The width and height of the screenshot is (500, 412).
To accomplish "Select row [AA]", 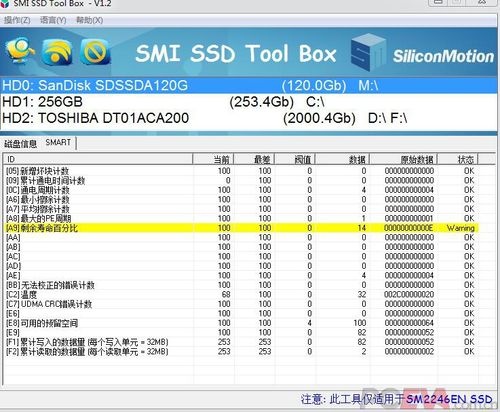I will 241,237.
